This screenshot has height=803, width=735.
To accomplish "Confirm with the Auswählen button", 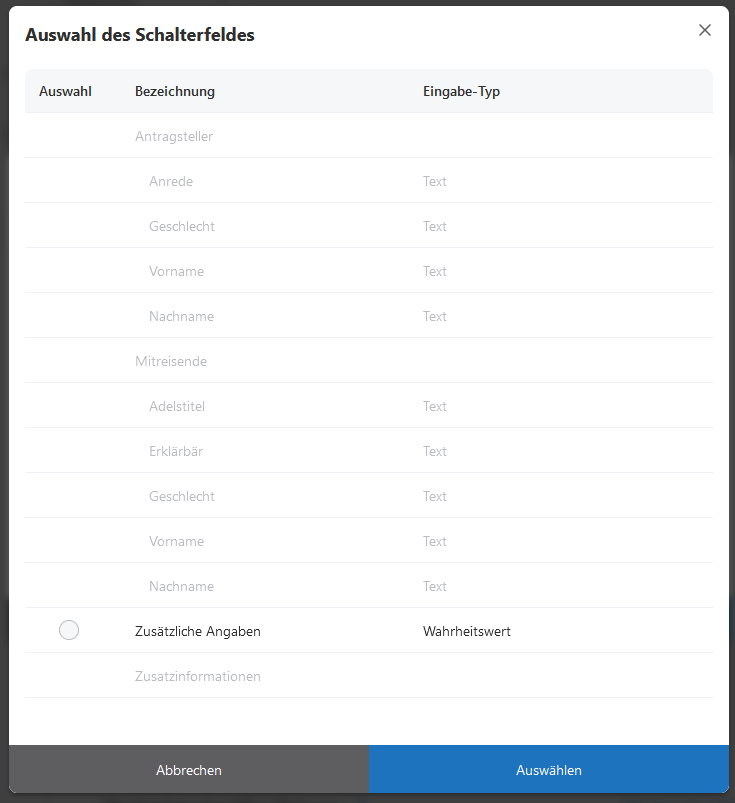I will [x=549, y=770].
